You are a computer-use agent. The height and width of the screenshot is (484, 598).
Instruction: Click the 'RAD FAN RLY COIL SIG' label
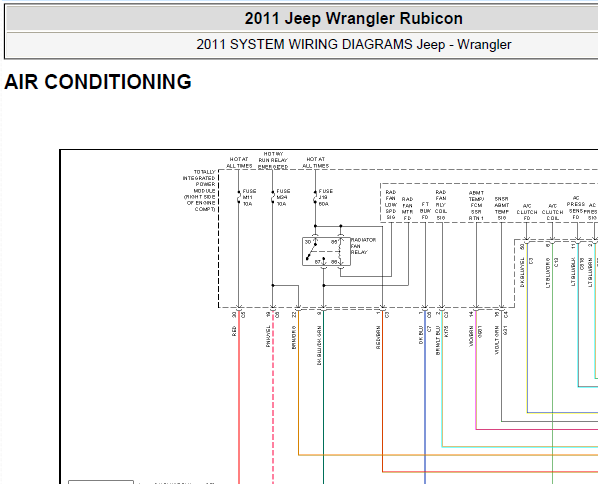[x=441, y=205]
